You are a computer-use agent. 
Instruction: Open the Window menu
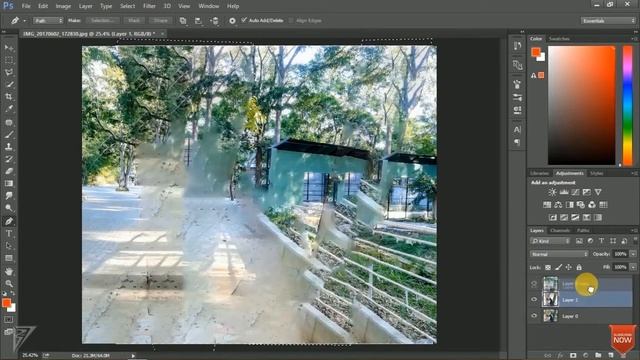pyautogui.click(x=209, y=6)
